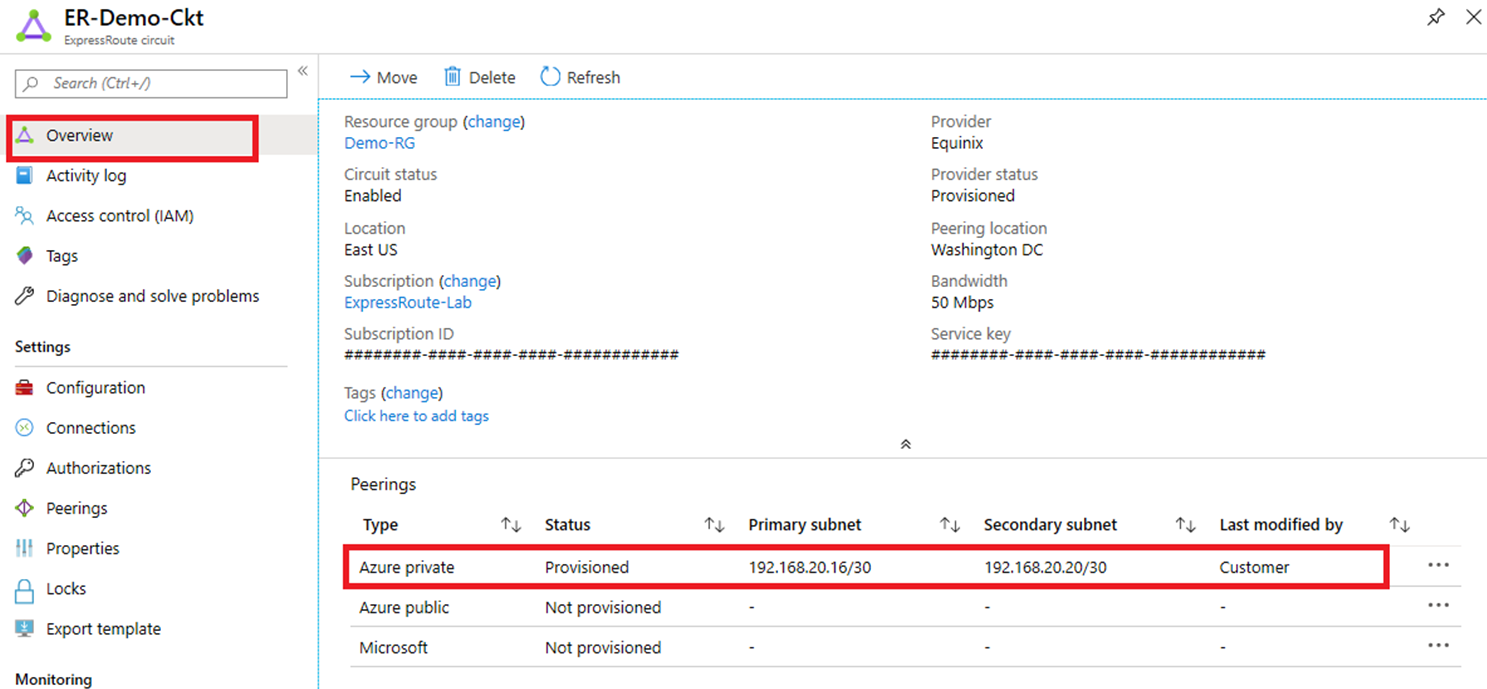Open the ellipsis menu for Microsoft peering

[1438, 645]
